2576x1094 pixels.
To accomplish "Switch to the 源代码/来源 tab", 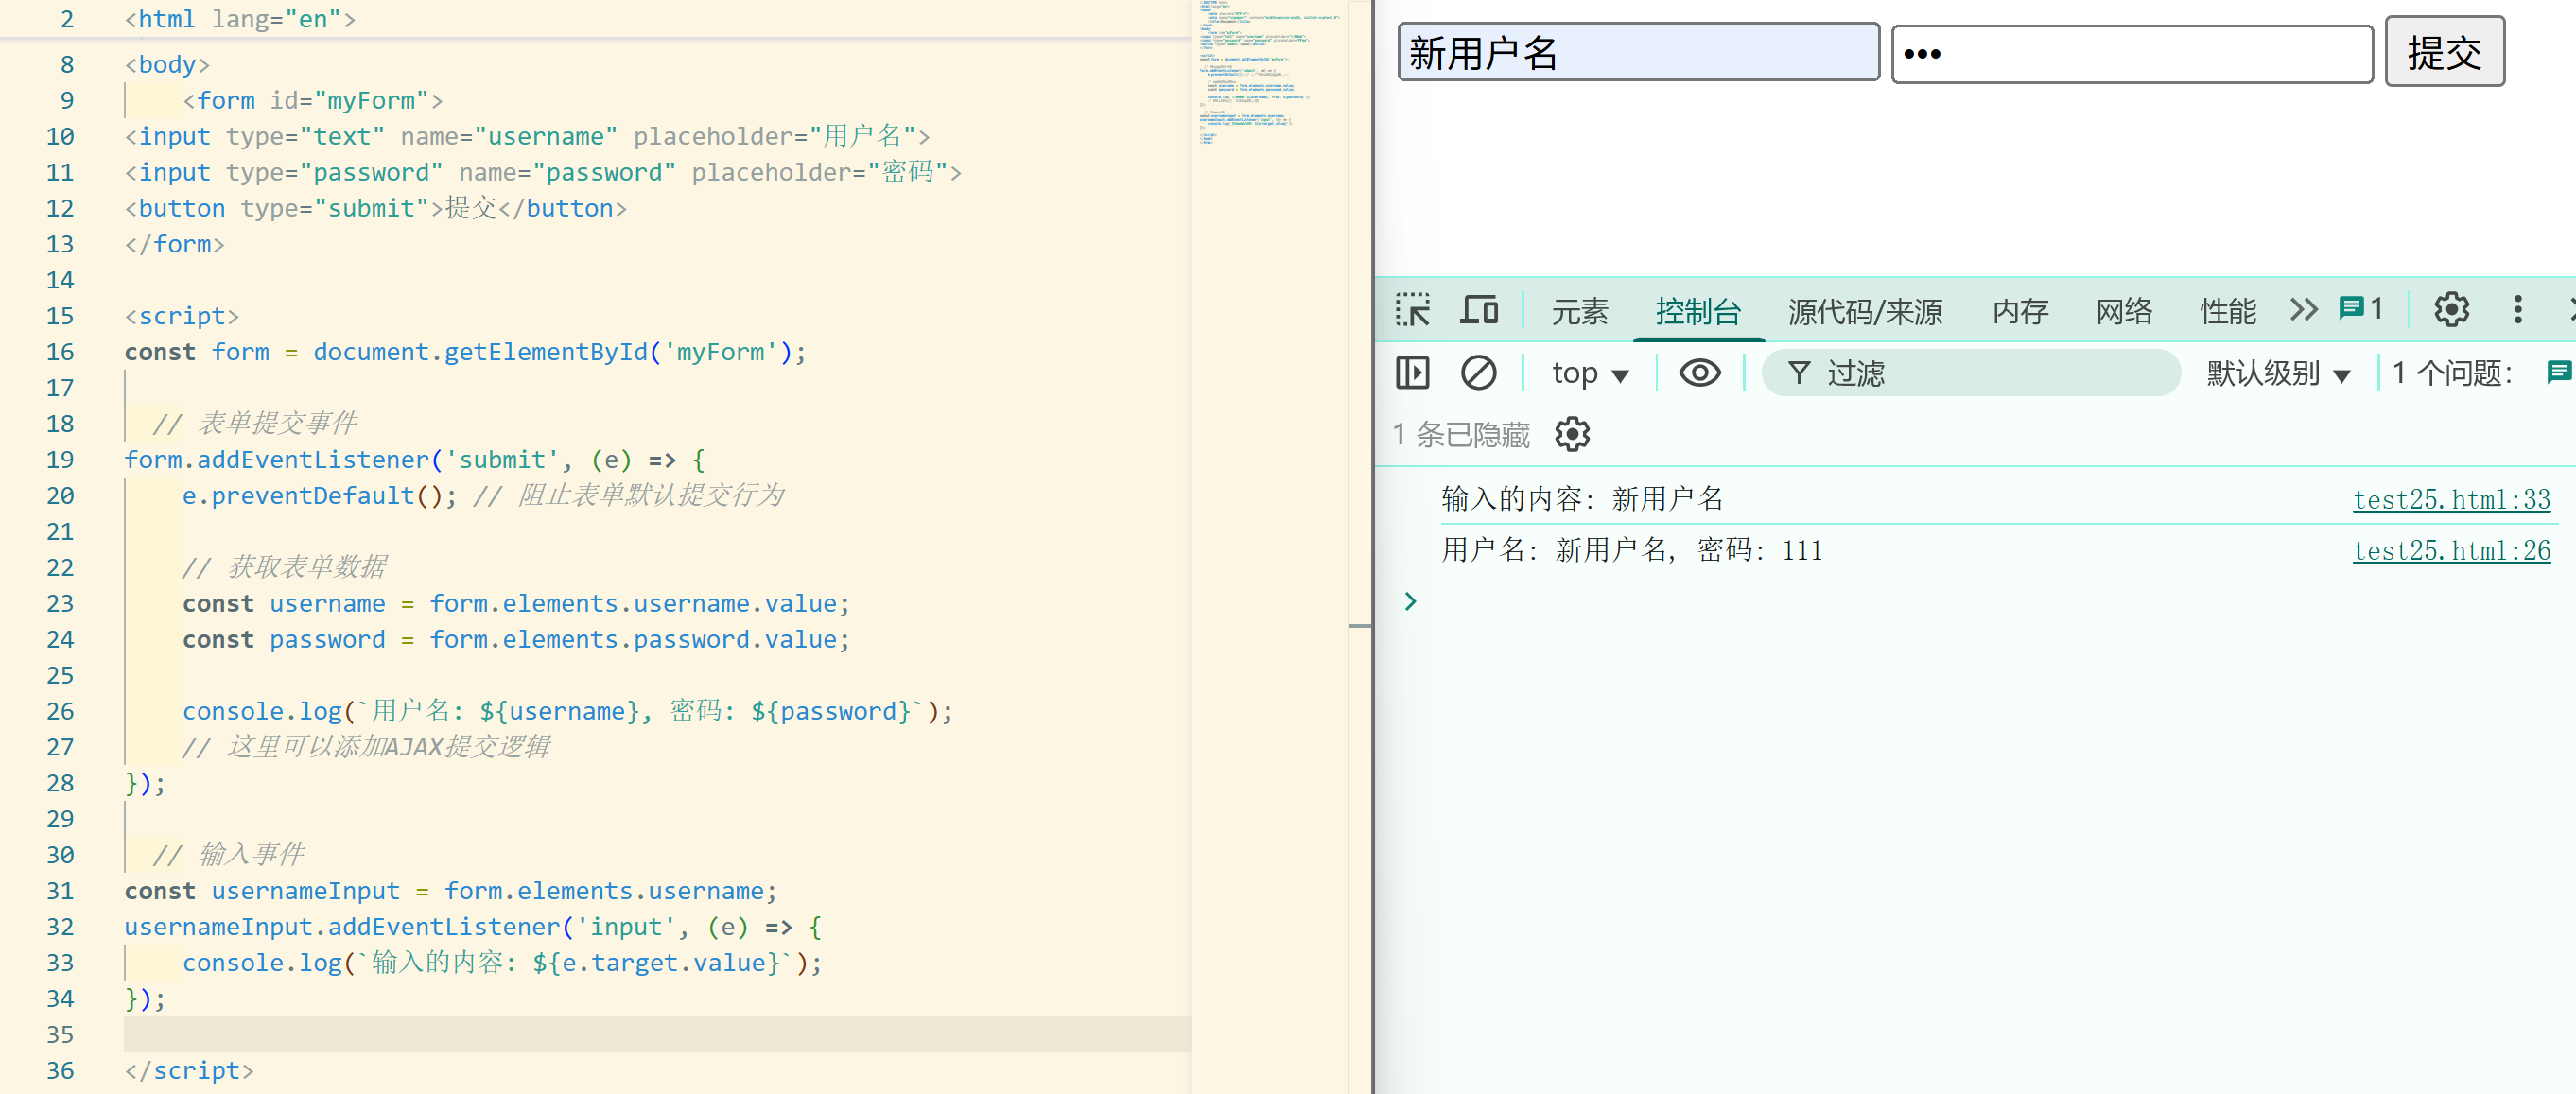I will 1865,312.
